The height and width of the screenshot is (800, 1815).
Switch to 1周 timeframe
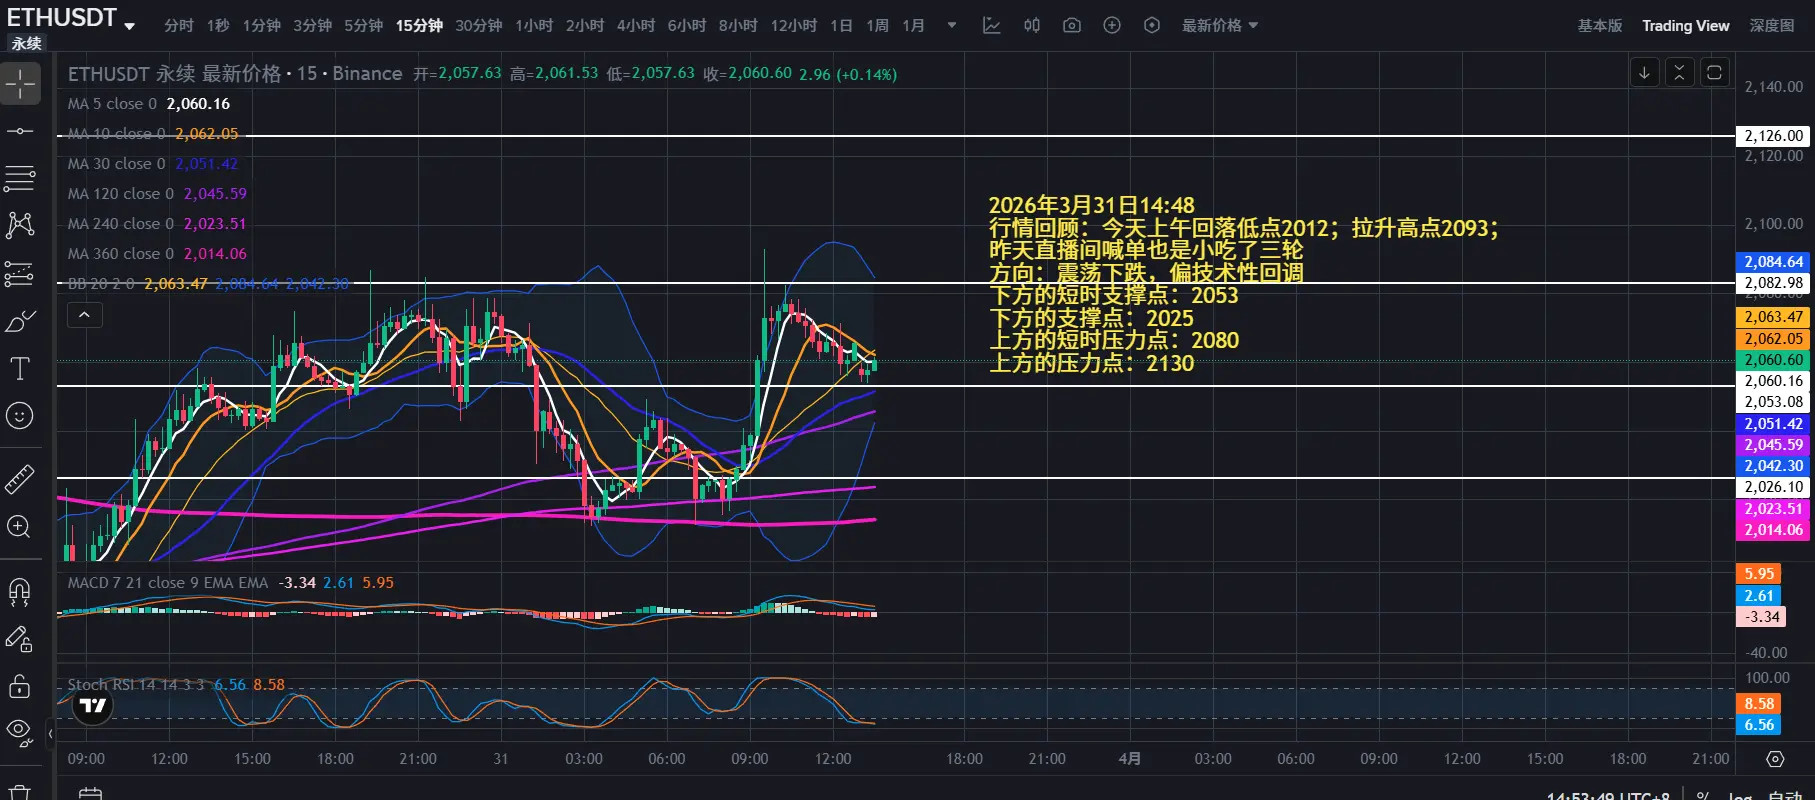coord(877,25)
